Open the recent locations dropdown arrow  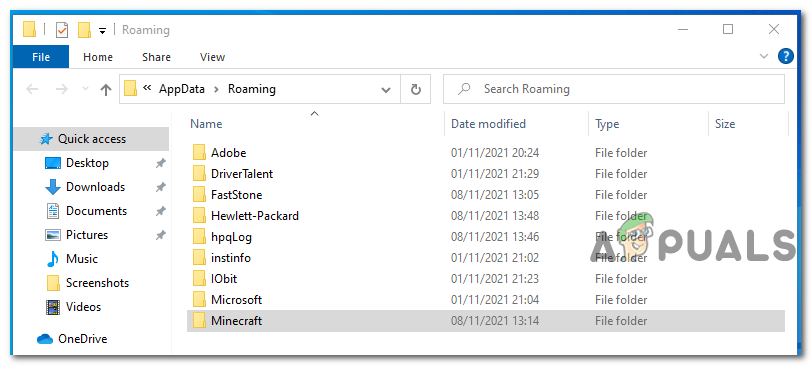85,90
